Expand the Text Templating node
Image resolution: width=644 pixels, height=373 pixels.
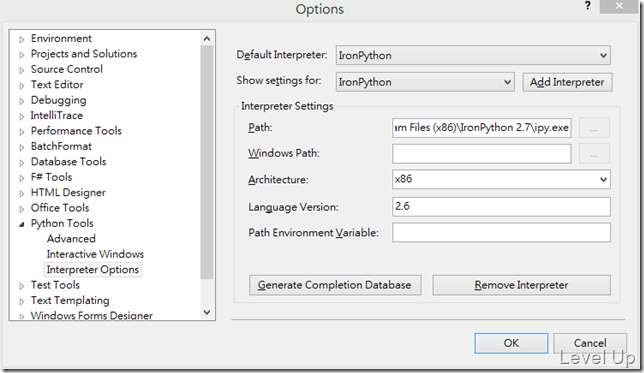[x=22, y=302]
